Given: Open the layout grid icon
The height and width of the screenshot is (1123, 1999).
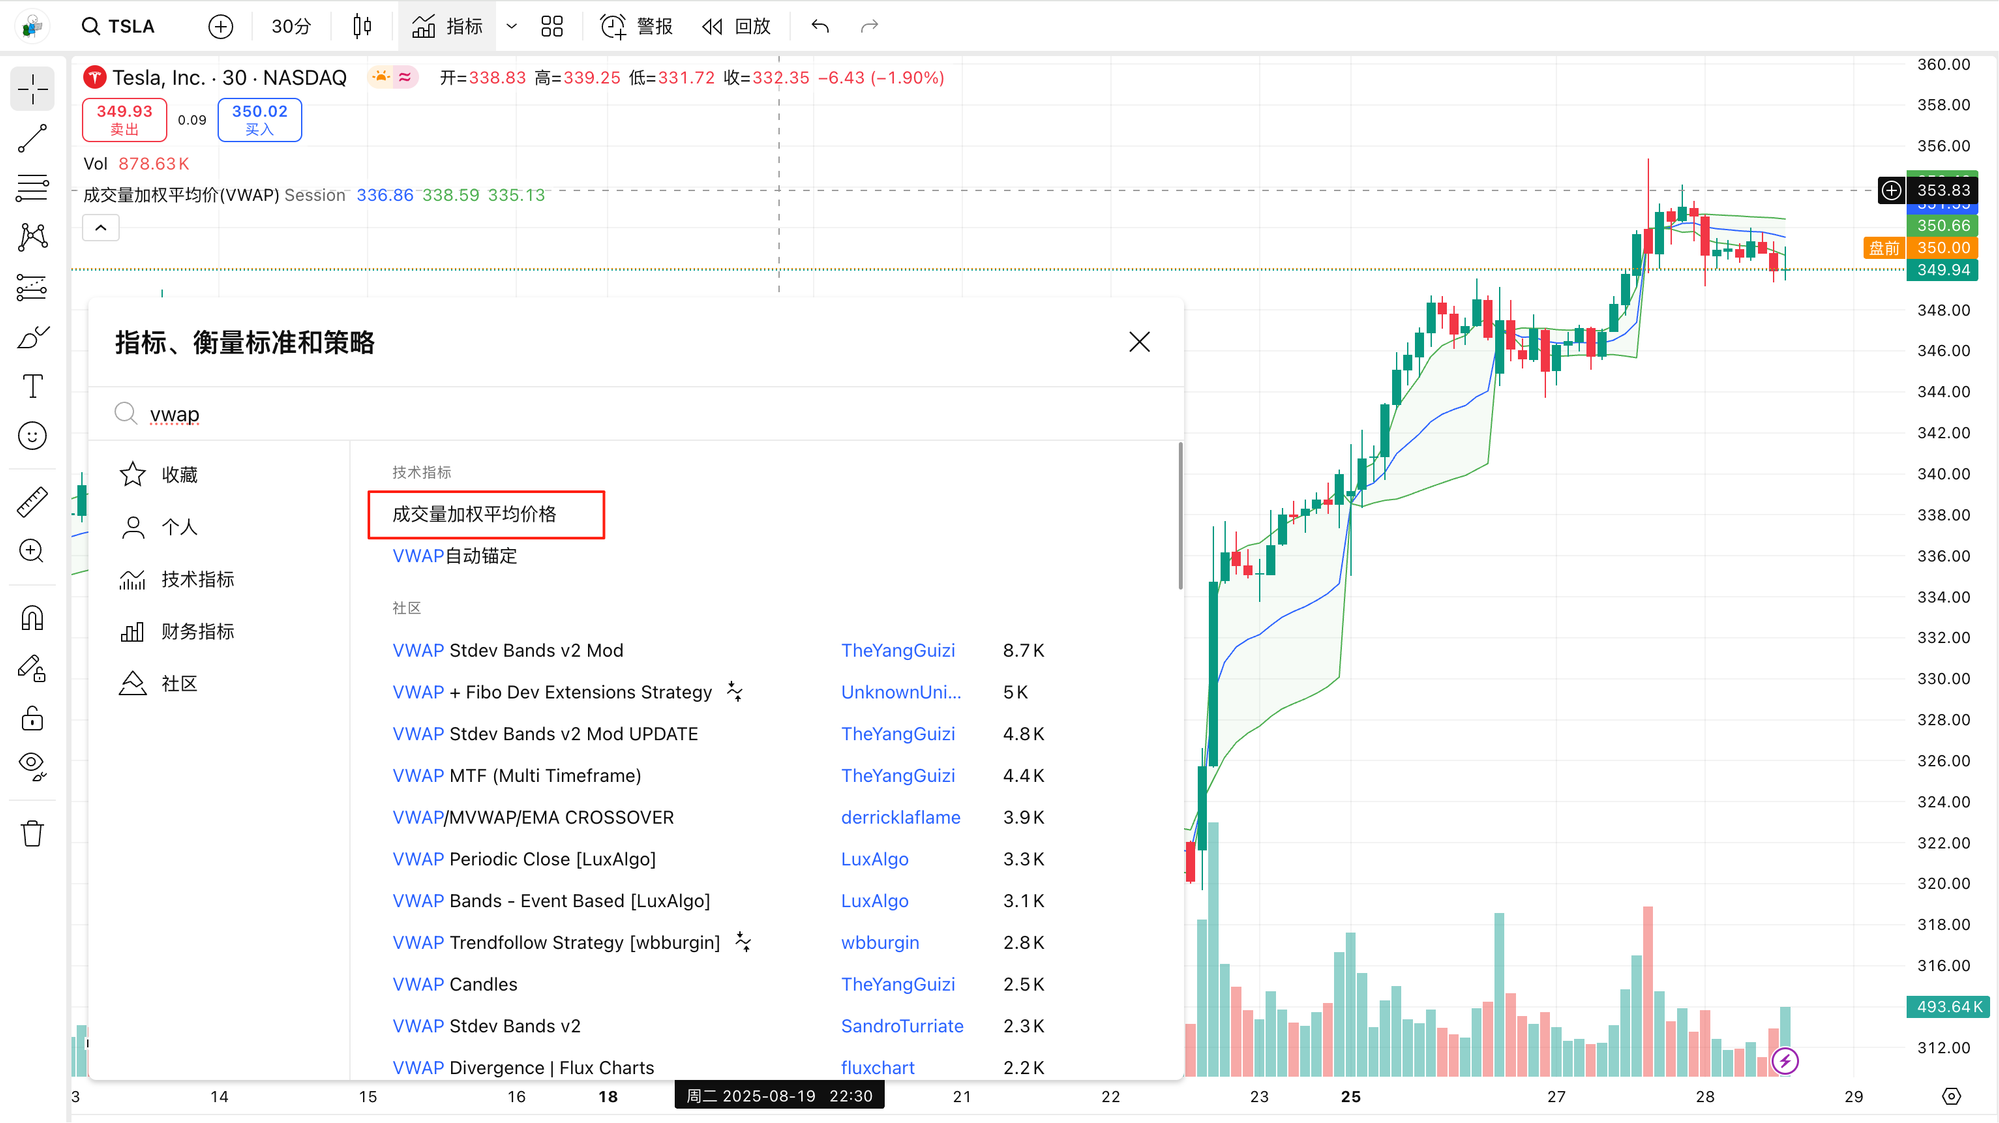Looking at the screenshot, I should [x=552, y=26].
